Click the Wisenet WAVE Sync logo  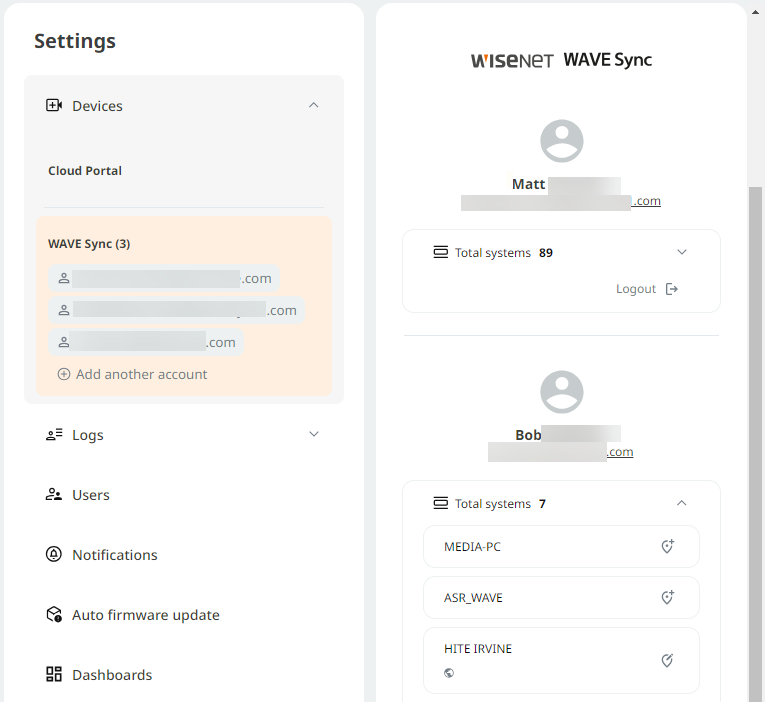coord(561,60)
